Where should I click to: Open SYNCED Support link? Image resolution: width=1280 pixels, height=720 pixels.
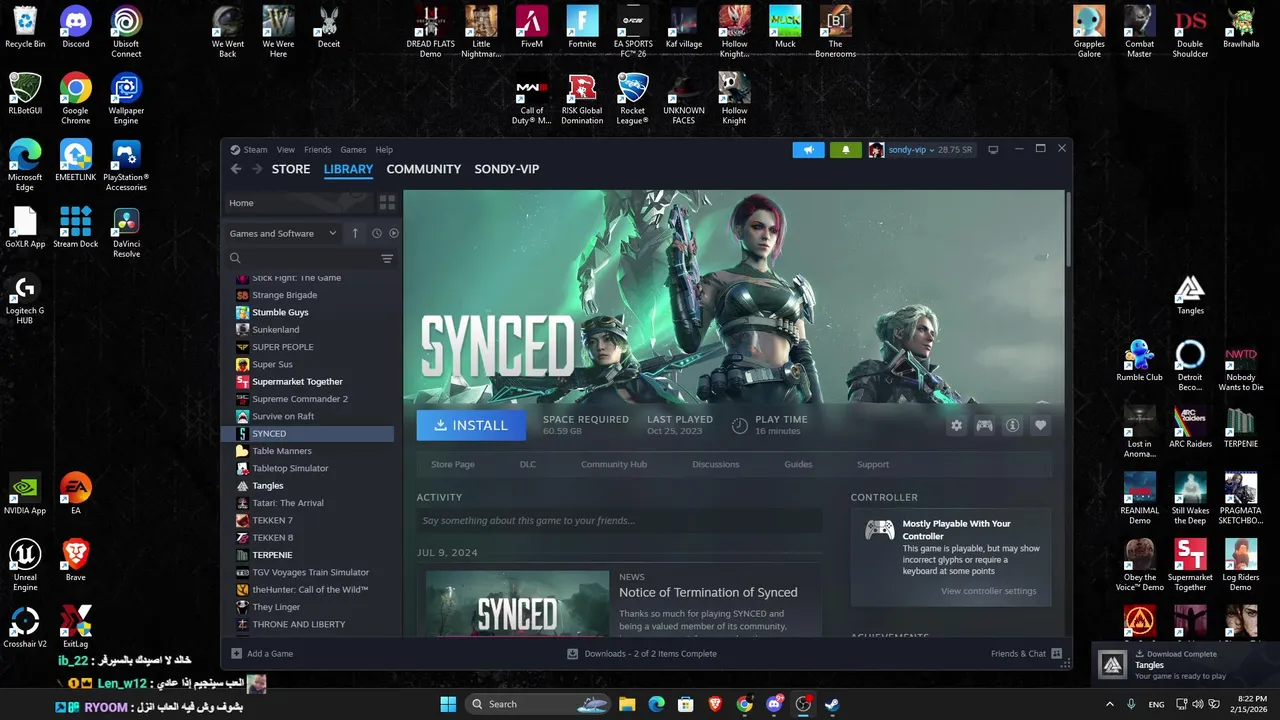pos(873,464)
